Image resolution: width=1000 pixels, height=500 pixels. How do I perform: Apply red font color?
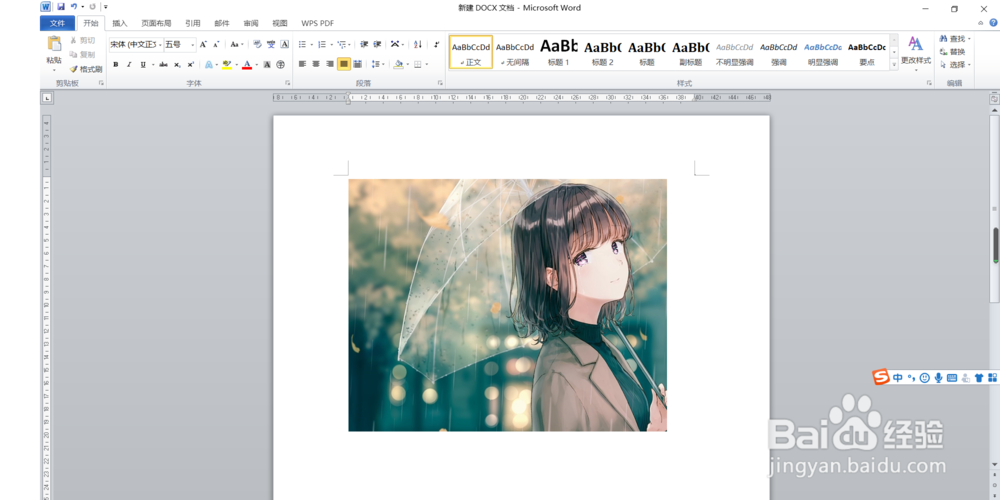pyautogui.click(x=247, y=64)
